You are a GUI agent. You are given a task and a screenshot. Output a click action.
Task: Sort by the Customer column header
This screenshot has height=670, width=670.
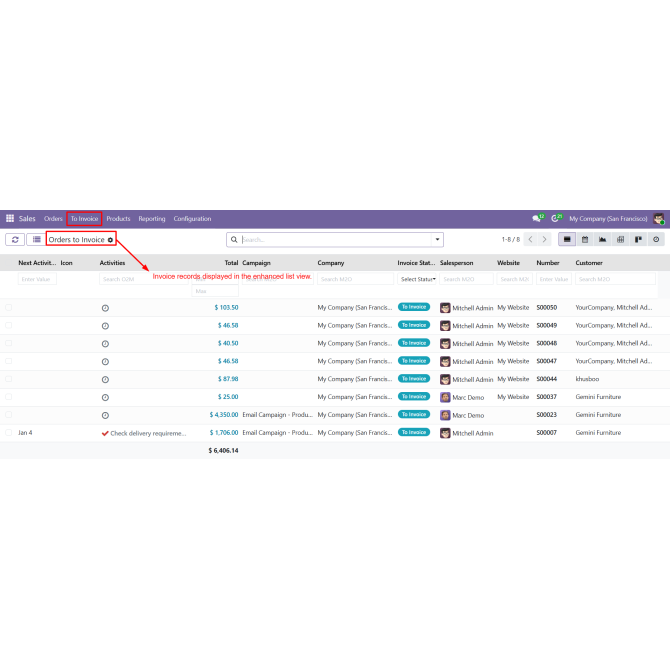pyautogui.click(x=589, y=263)
